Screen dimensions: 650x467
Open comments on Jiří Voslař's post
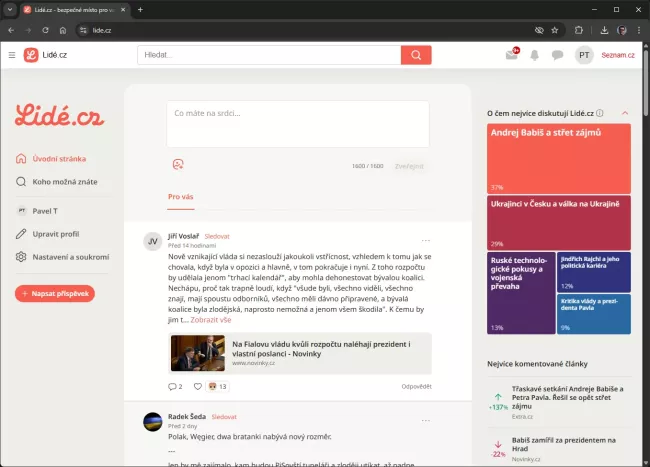174,386
